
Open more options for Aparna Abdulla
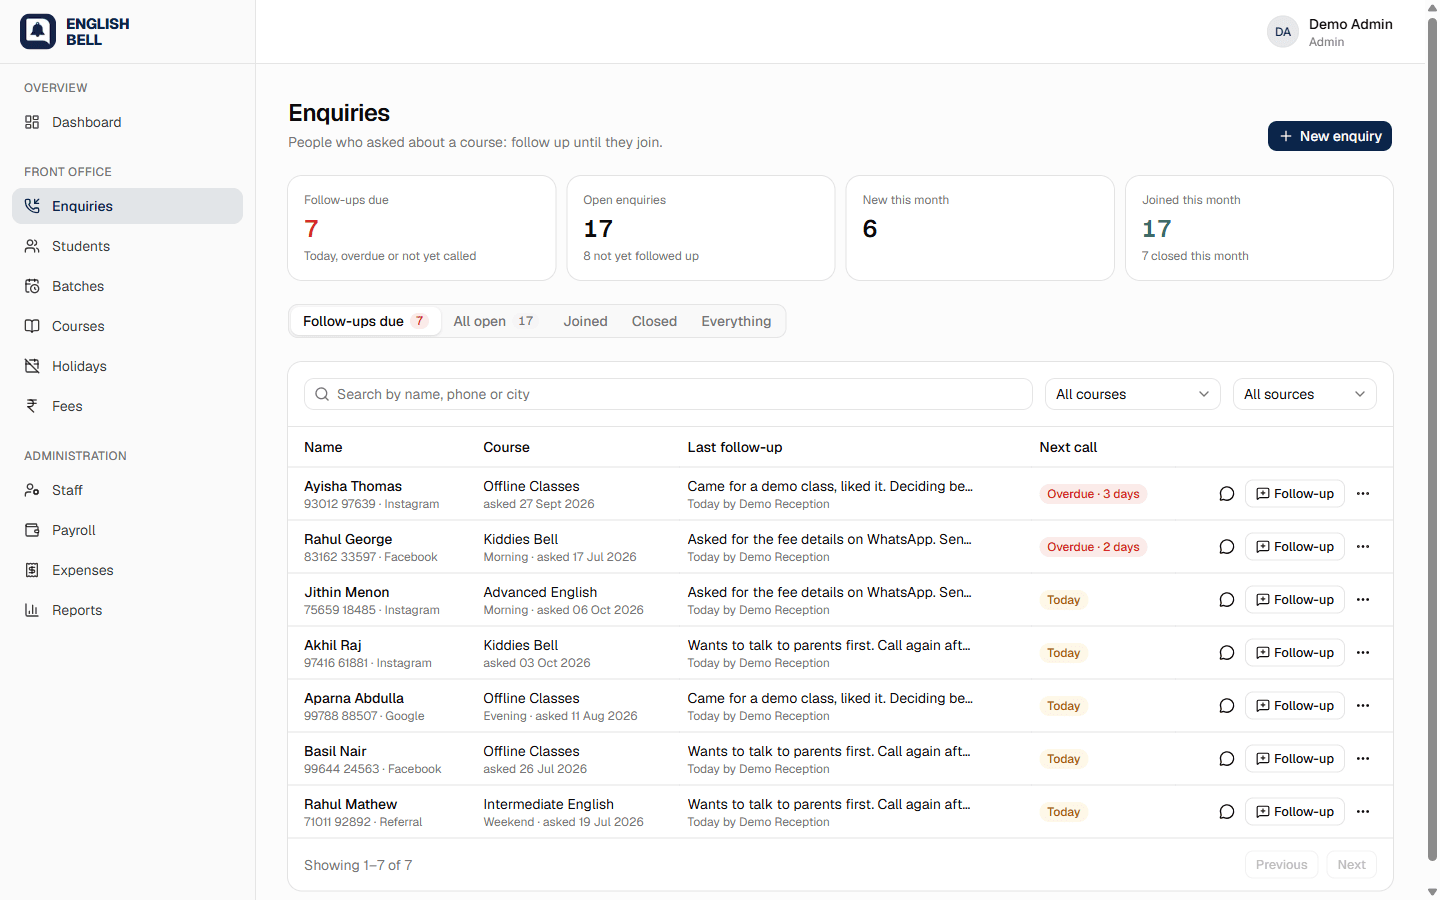coord(1363,706)
